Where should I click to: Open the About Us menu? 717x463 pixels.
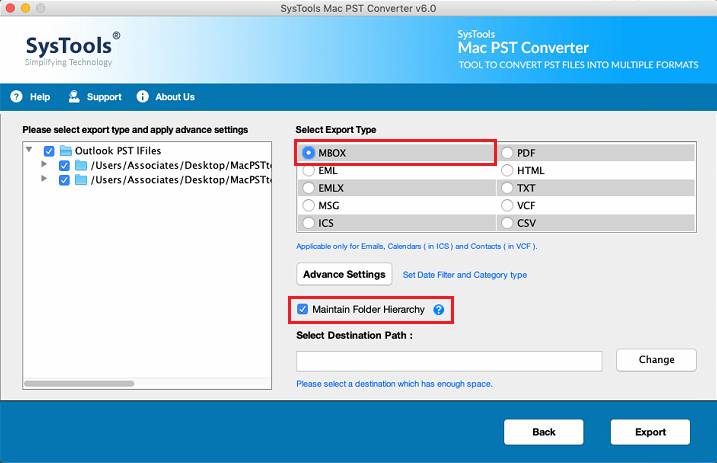(175, 97)
